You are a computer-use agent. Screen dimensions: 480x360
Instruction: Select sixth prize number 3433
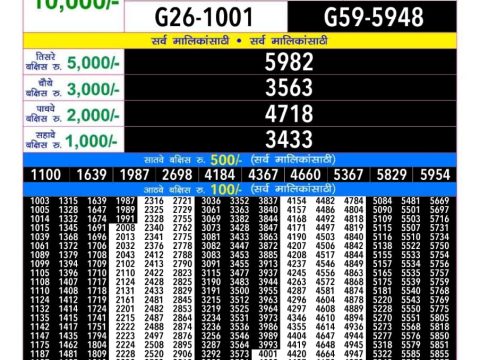pos(289,139)
